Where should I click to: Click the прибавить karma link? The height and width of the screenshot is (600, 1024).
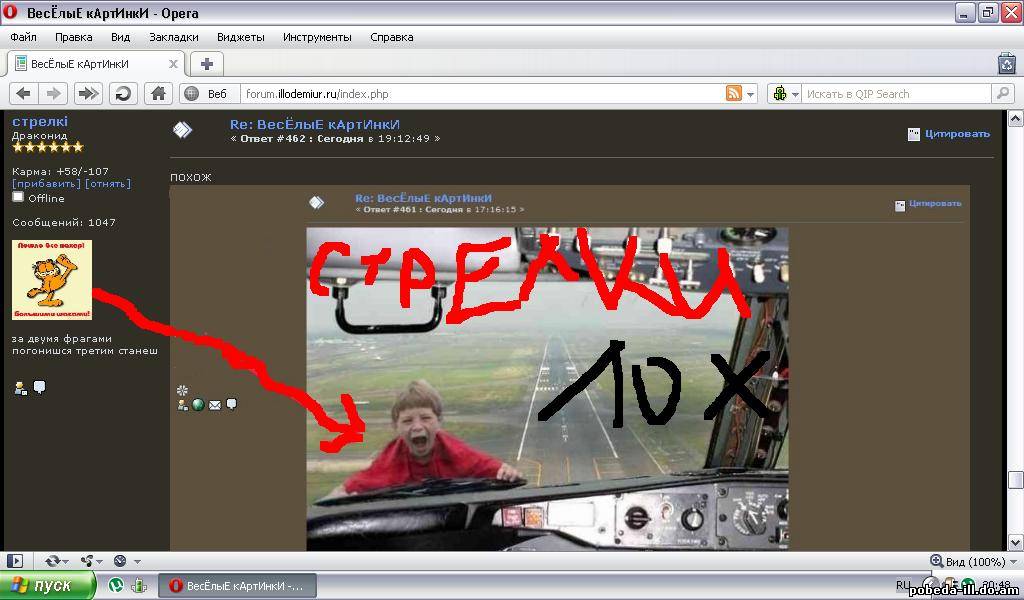point(46,184)
